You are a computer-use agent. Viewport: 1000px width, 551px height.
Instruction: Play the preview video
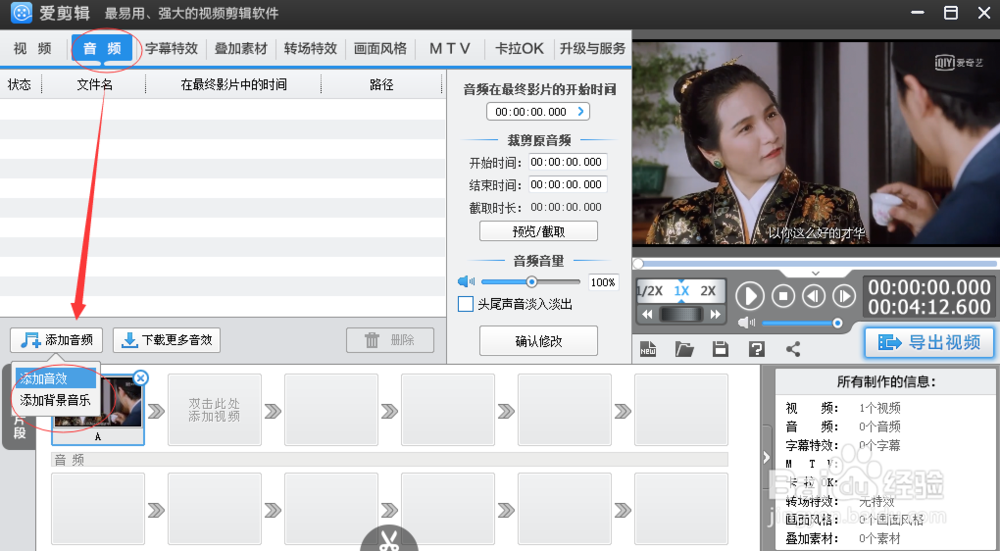tap(749, 297)
